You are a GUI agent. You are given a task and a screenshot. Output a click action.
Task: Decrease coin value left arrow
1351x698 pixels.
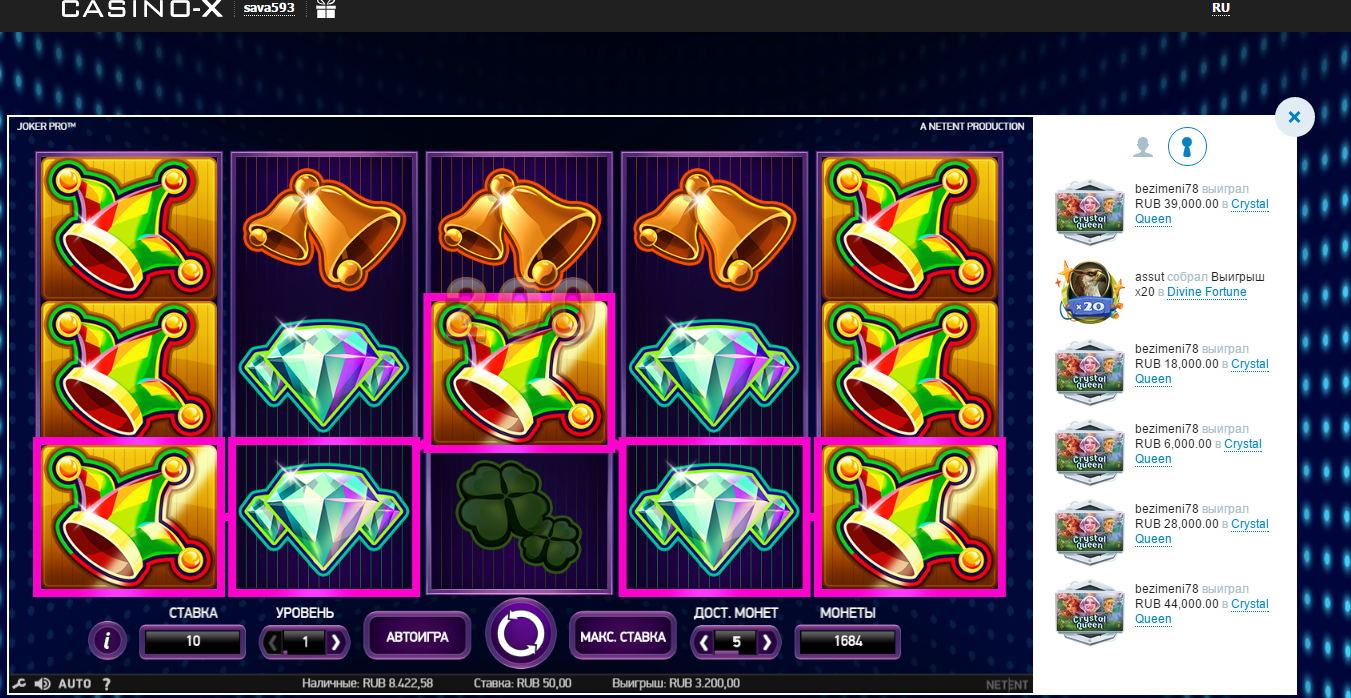coord(705,642)
